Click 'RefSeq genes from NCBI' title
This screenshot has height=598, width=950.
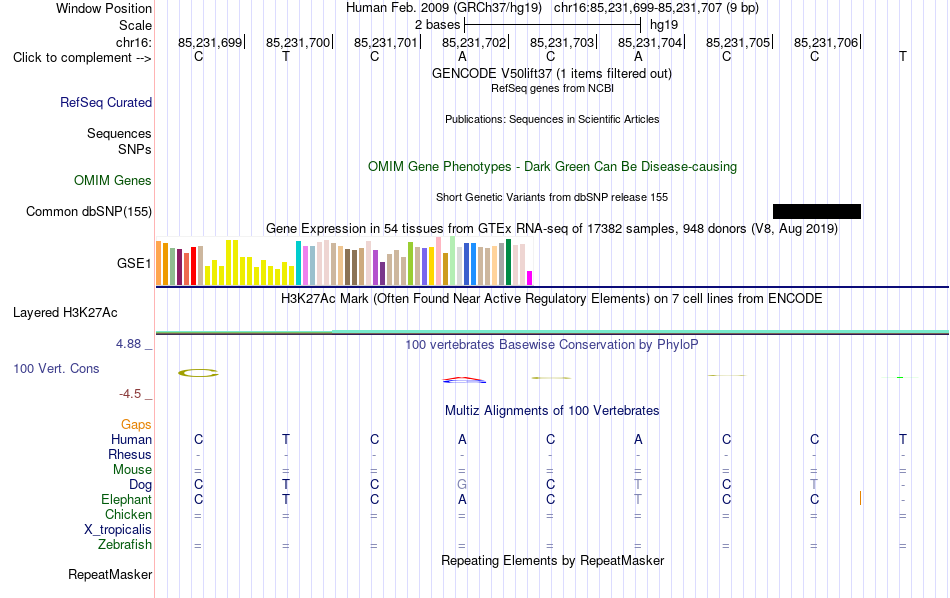[552, 88]
